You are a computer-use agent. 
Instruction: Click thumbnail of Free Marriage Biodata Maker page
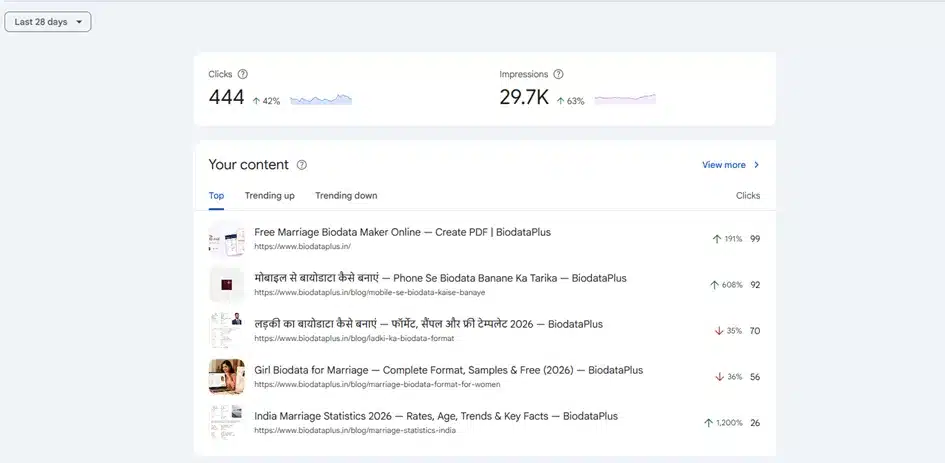[x=227, y=239]
